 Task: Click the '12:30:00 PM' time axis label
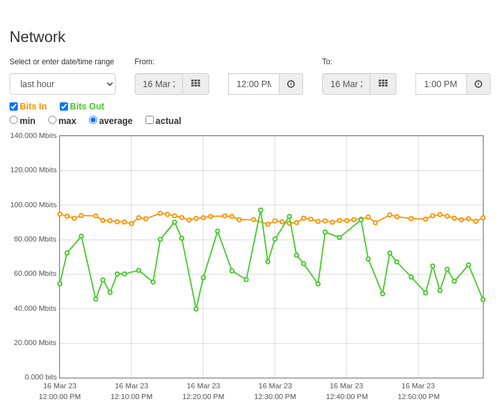[x=275, y=397]
